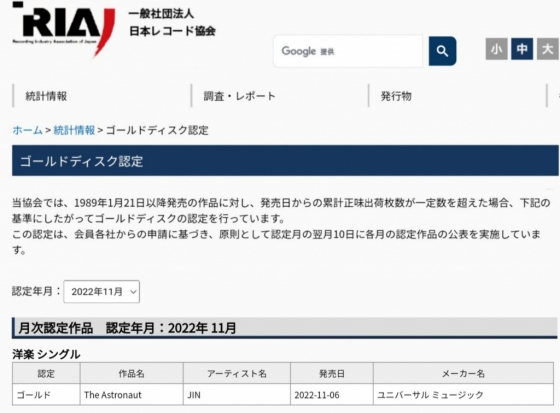Follow the 統計情報 breadcrumb link
This screenshot has width=560, height=413.
tap(74, 130)
